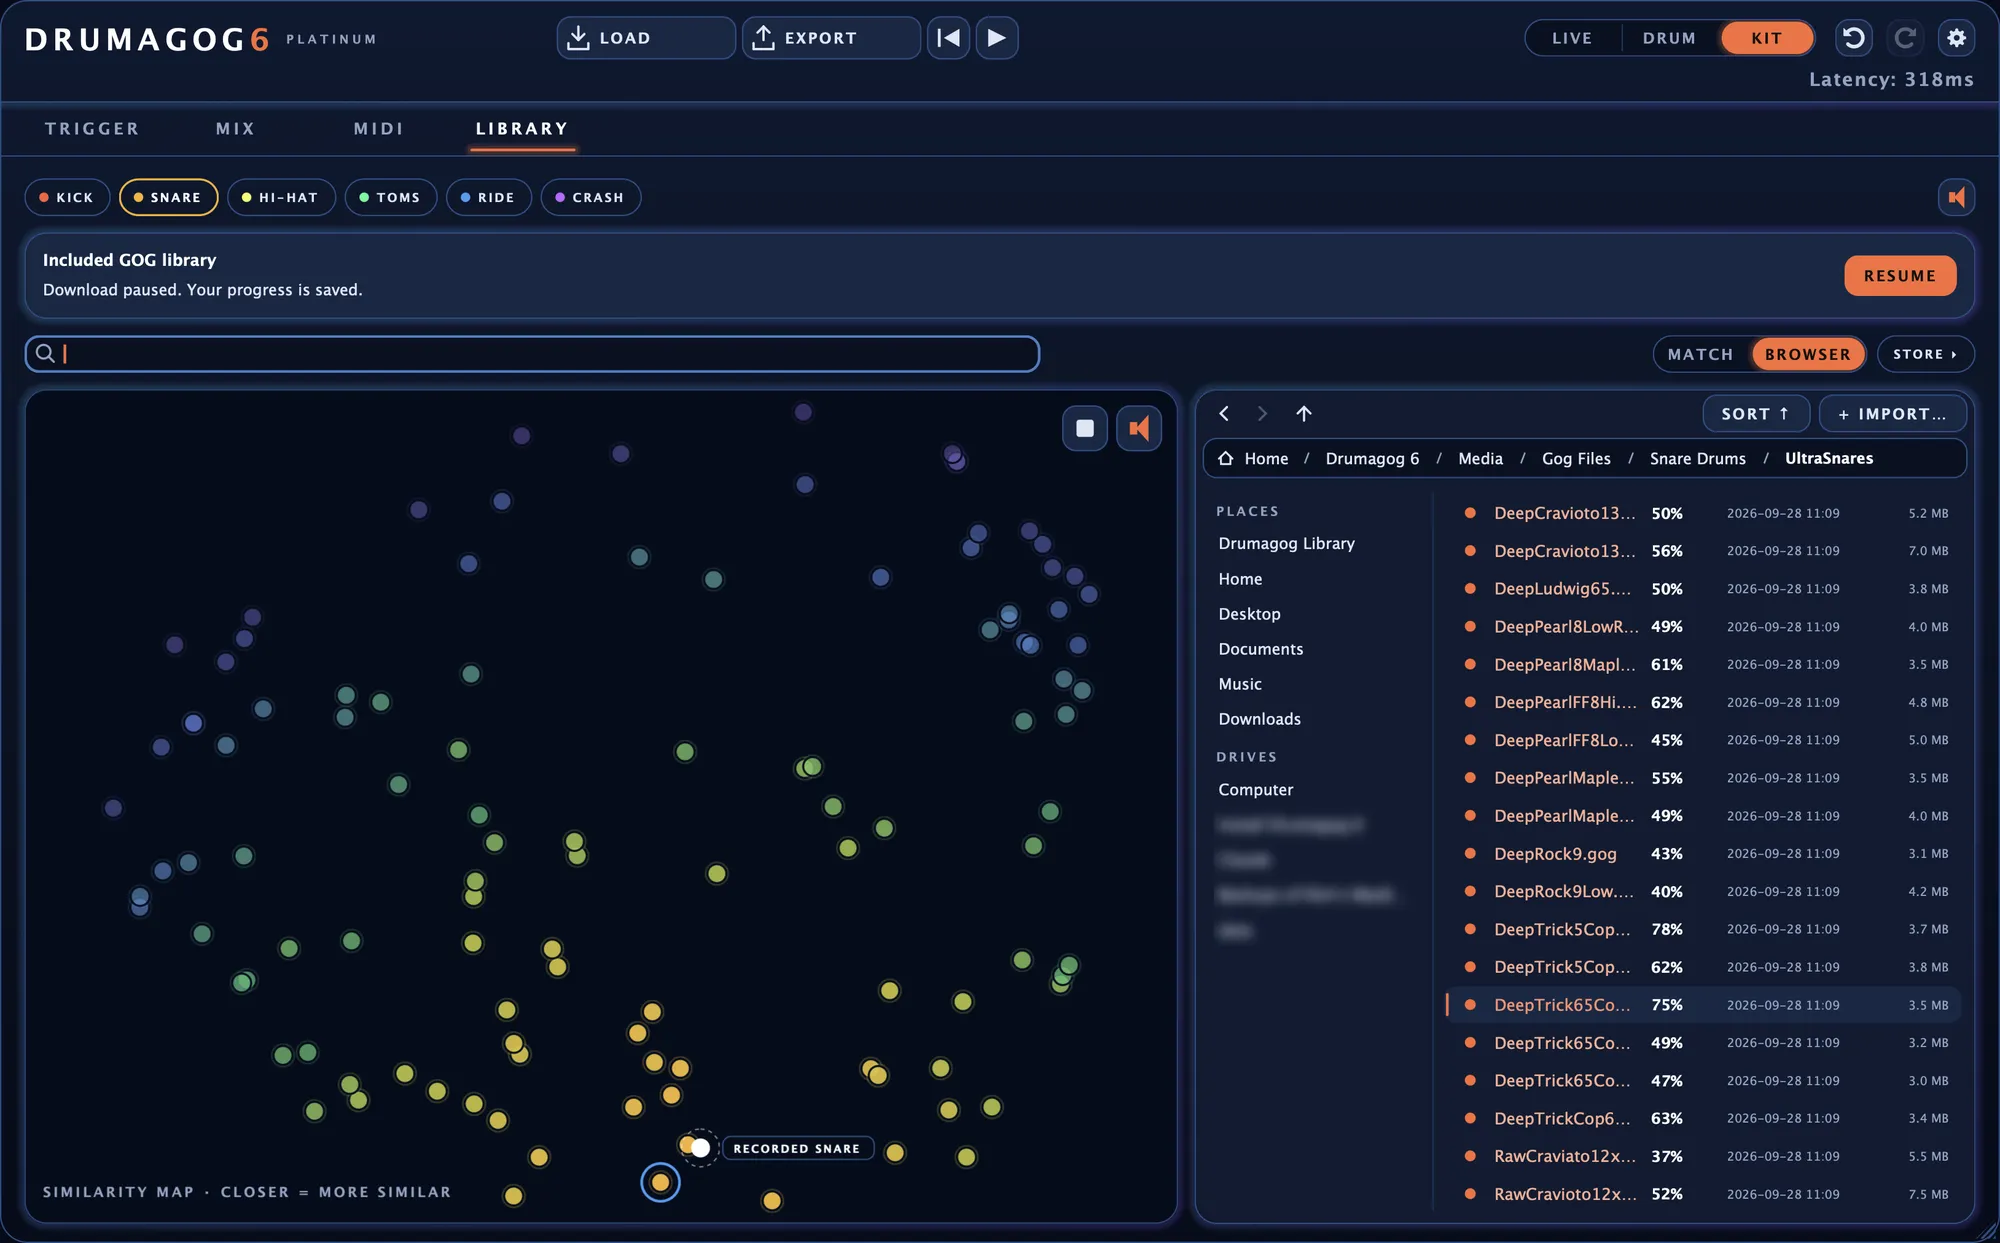
Task: Click the search magnifier icon
Action: 45,353
